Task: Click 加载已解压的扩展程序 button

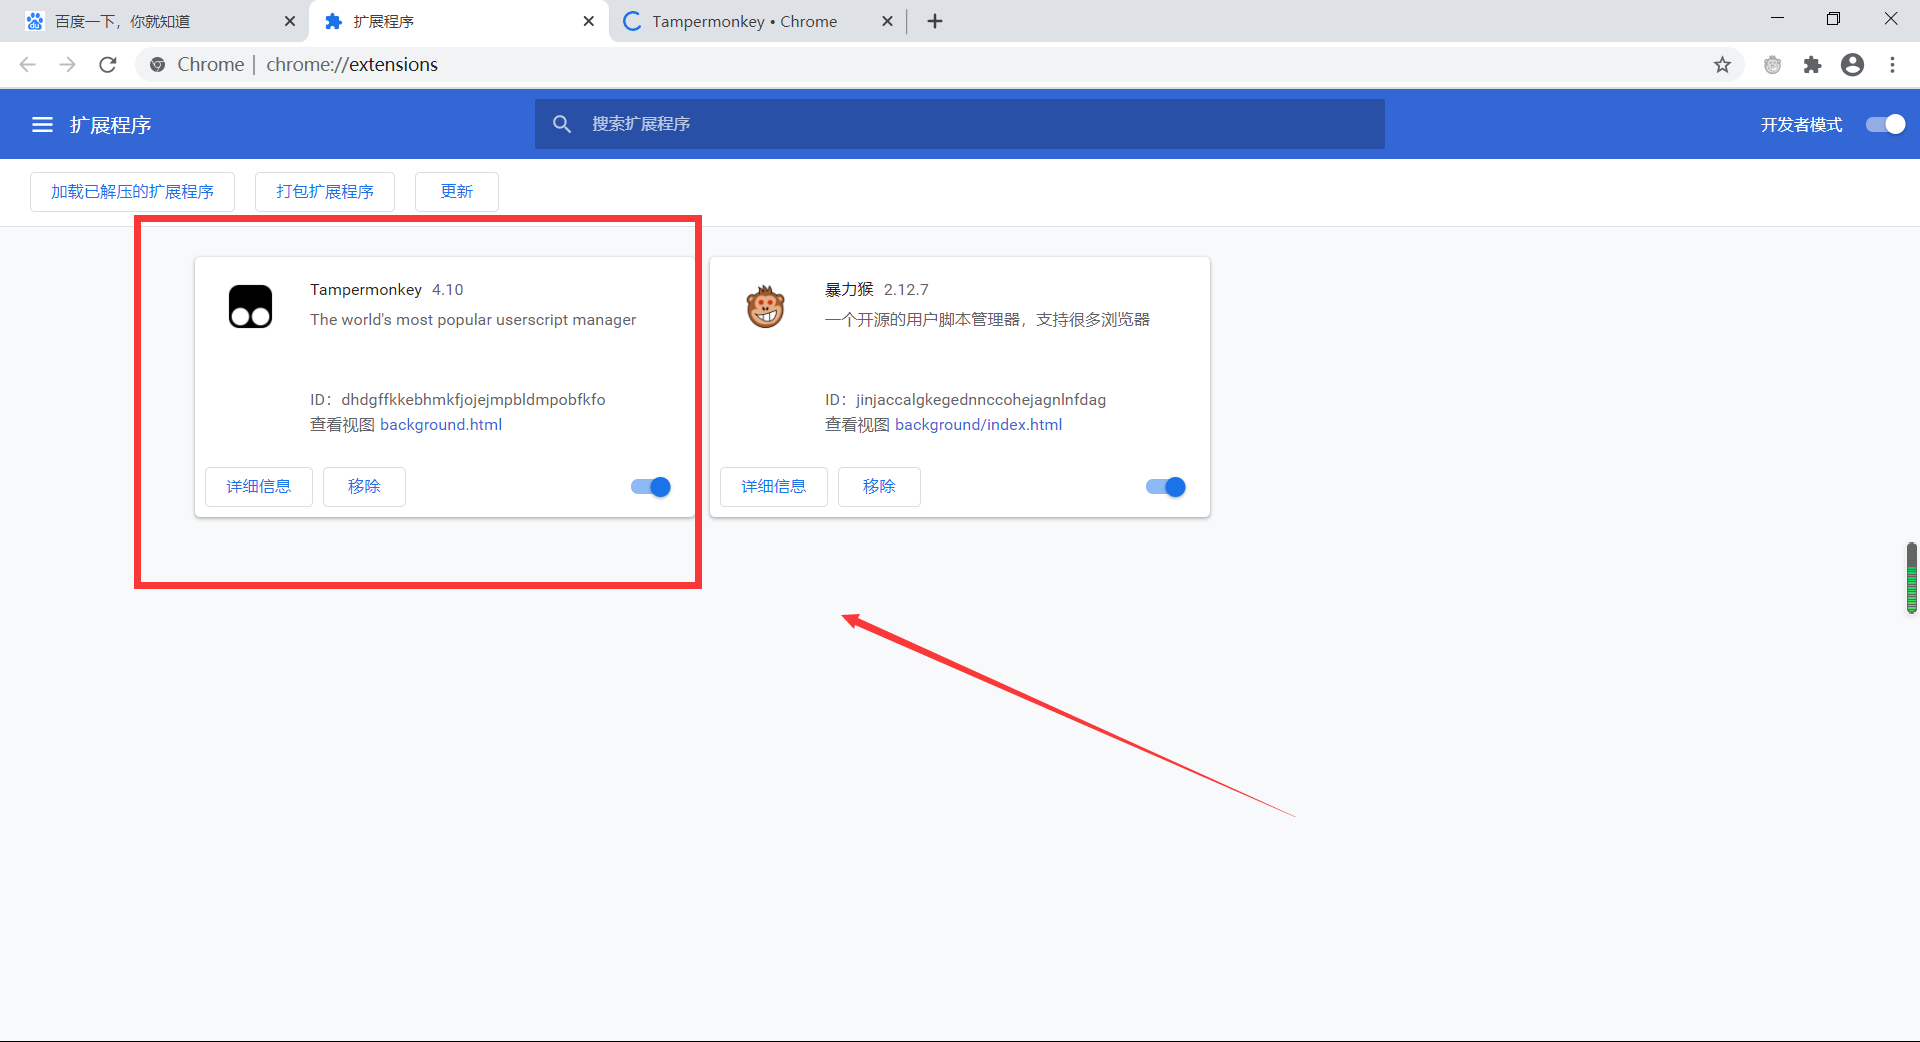Action: (x=132, y=192)
